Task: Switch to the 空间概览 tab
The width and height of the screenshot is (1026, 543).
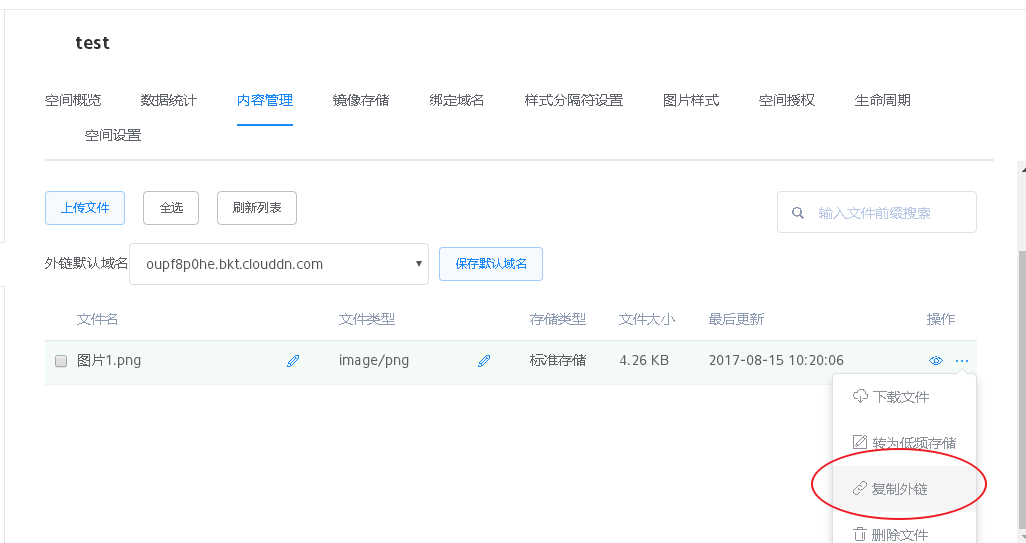Action: coord(73,100)
